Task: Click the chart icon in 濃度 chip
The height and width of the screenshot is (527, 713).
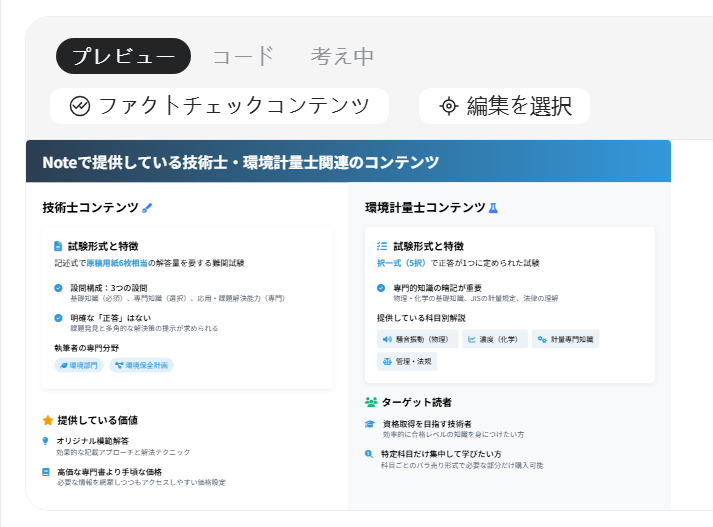Action: click(472, 339)
